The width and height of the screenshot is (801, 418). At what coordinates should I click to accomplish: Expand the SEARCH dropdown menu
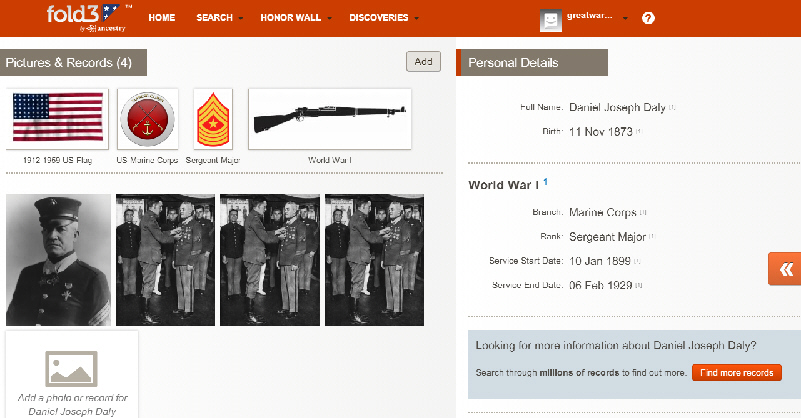220,19
